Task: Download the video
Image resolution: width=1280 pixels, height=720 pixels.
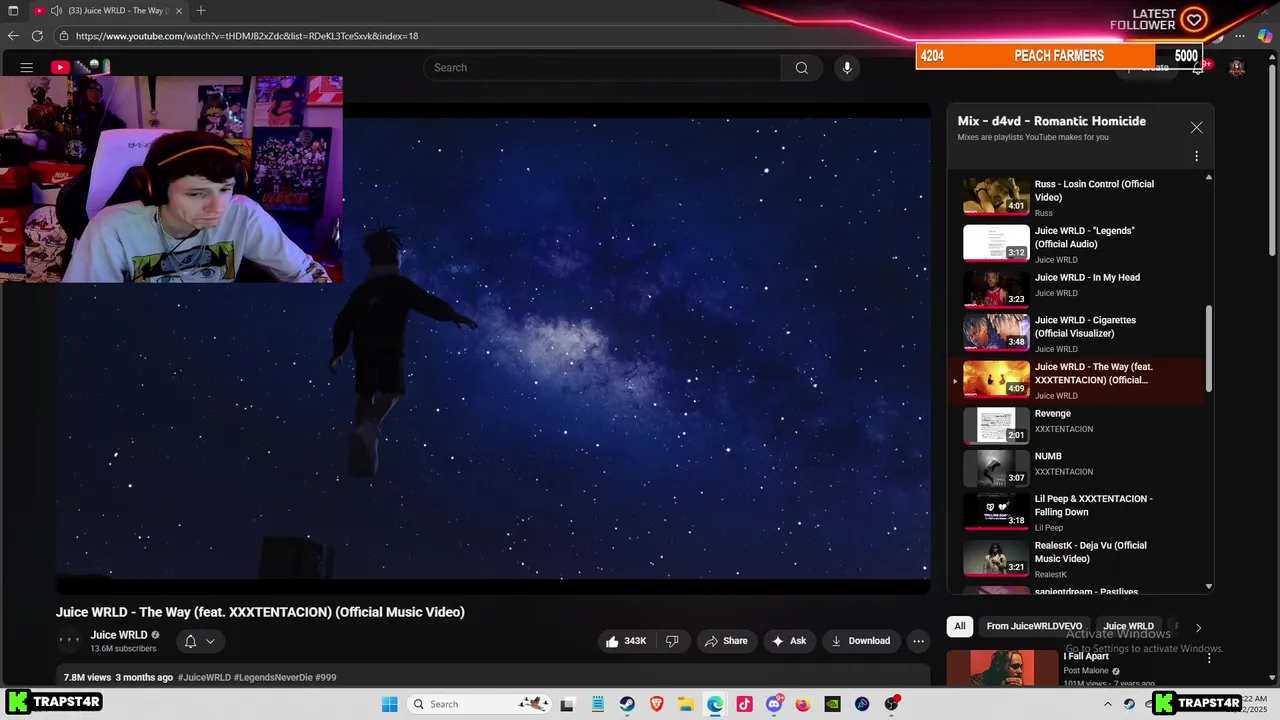Action: click(x=861, y=641)
